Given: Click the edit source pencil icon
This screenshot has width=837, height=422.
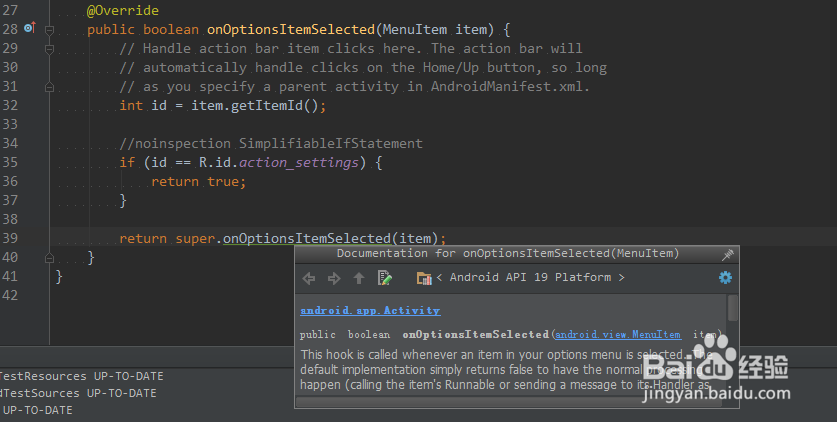Looking at the screenshot, I should pyautogui.click(x=384, y=278).
